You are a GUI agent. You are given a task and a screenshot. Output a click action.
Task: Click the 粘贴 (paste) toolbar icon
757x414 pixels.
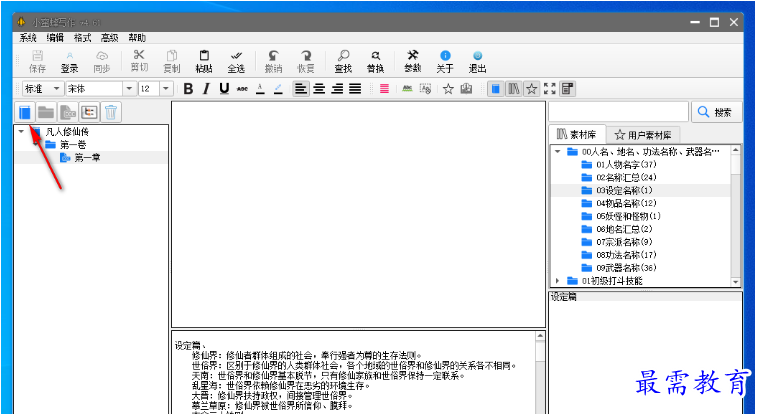[x=203, y=60]
